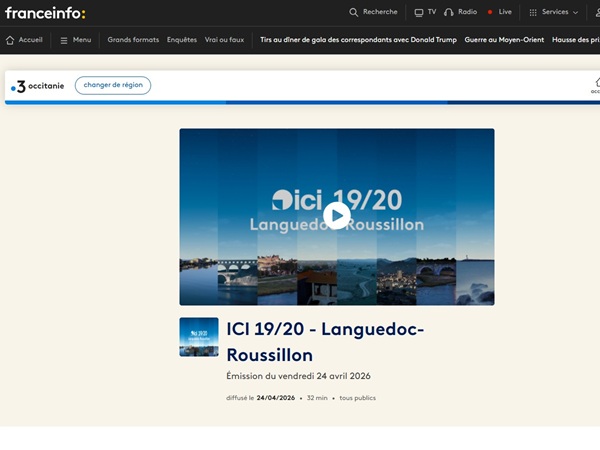Open Guerre au Moyen-Orient topic
This screenshot has width=600, height=450.
(x=504, y=40)
